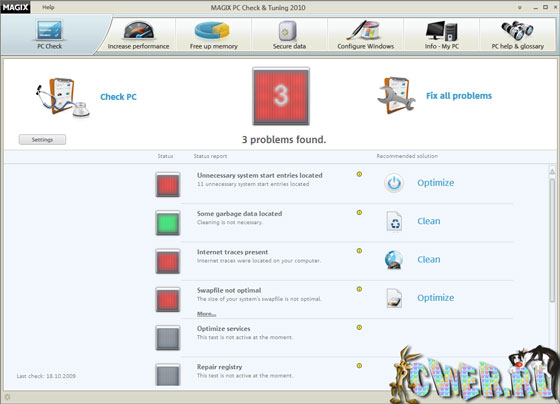Open the title bar dropdown arrow
The image size is (560, 404).
pyautogui.click(x=520, y=8)
